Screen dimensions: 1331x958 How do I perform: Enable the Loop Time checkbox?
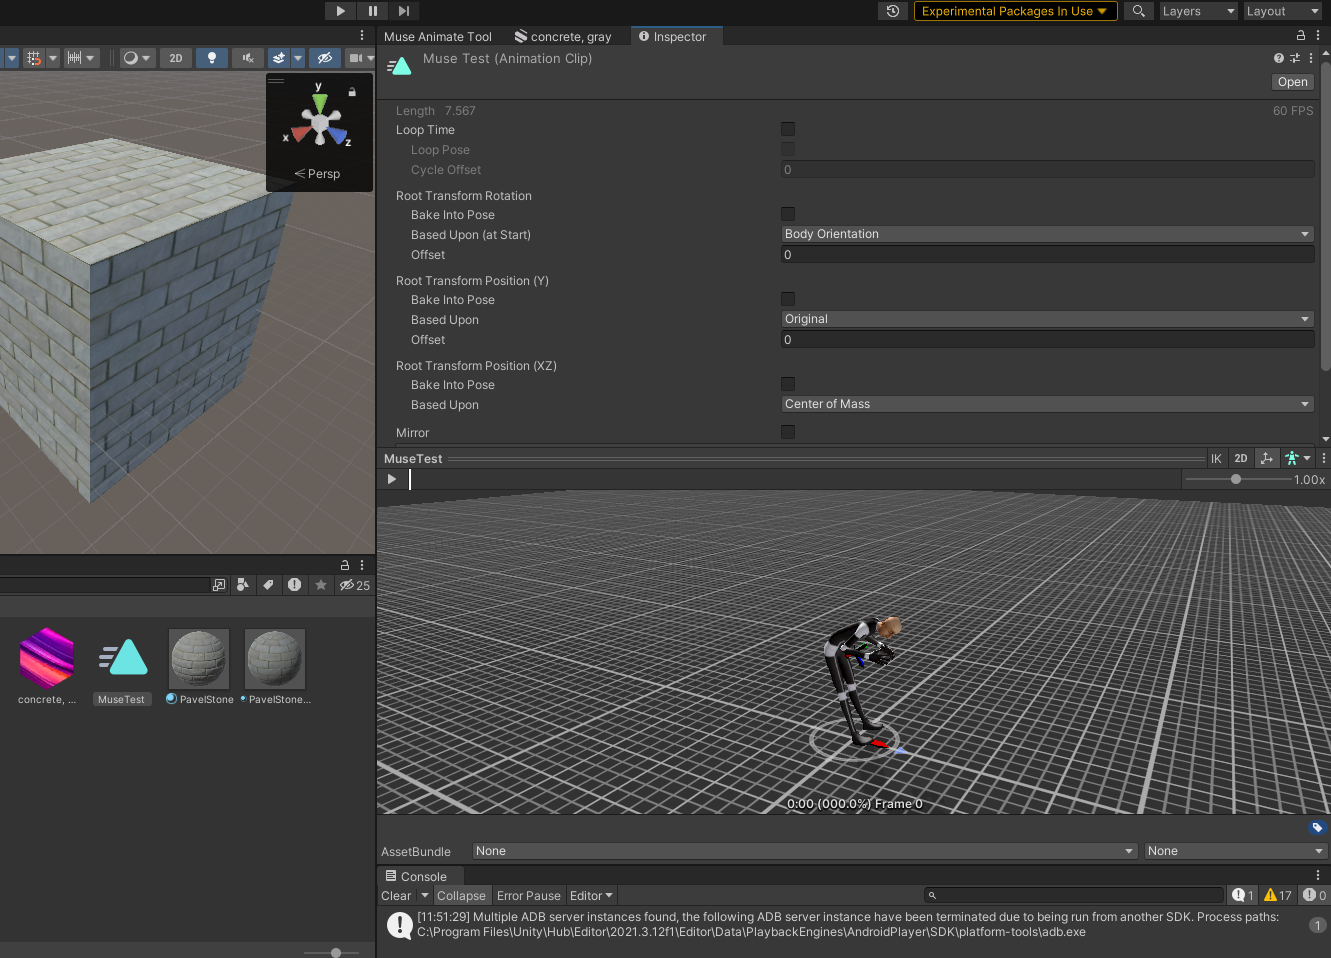click(x=788, y=129)
